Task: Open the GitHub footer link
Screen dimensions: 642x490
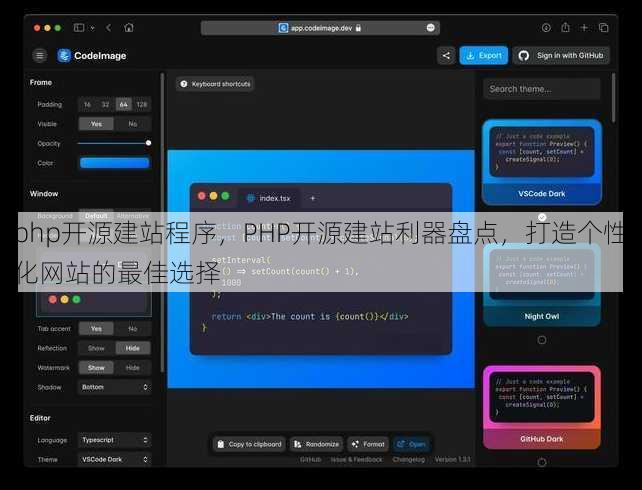Action: [310, 460]
